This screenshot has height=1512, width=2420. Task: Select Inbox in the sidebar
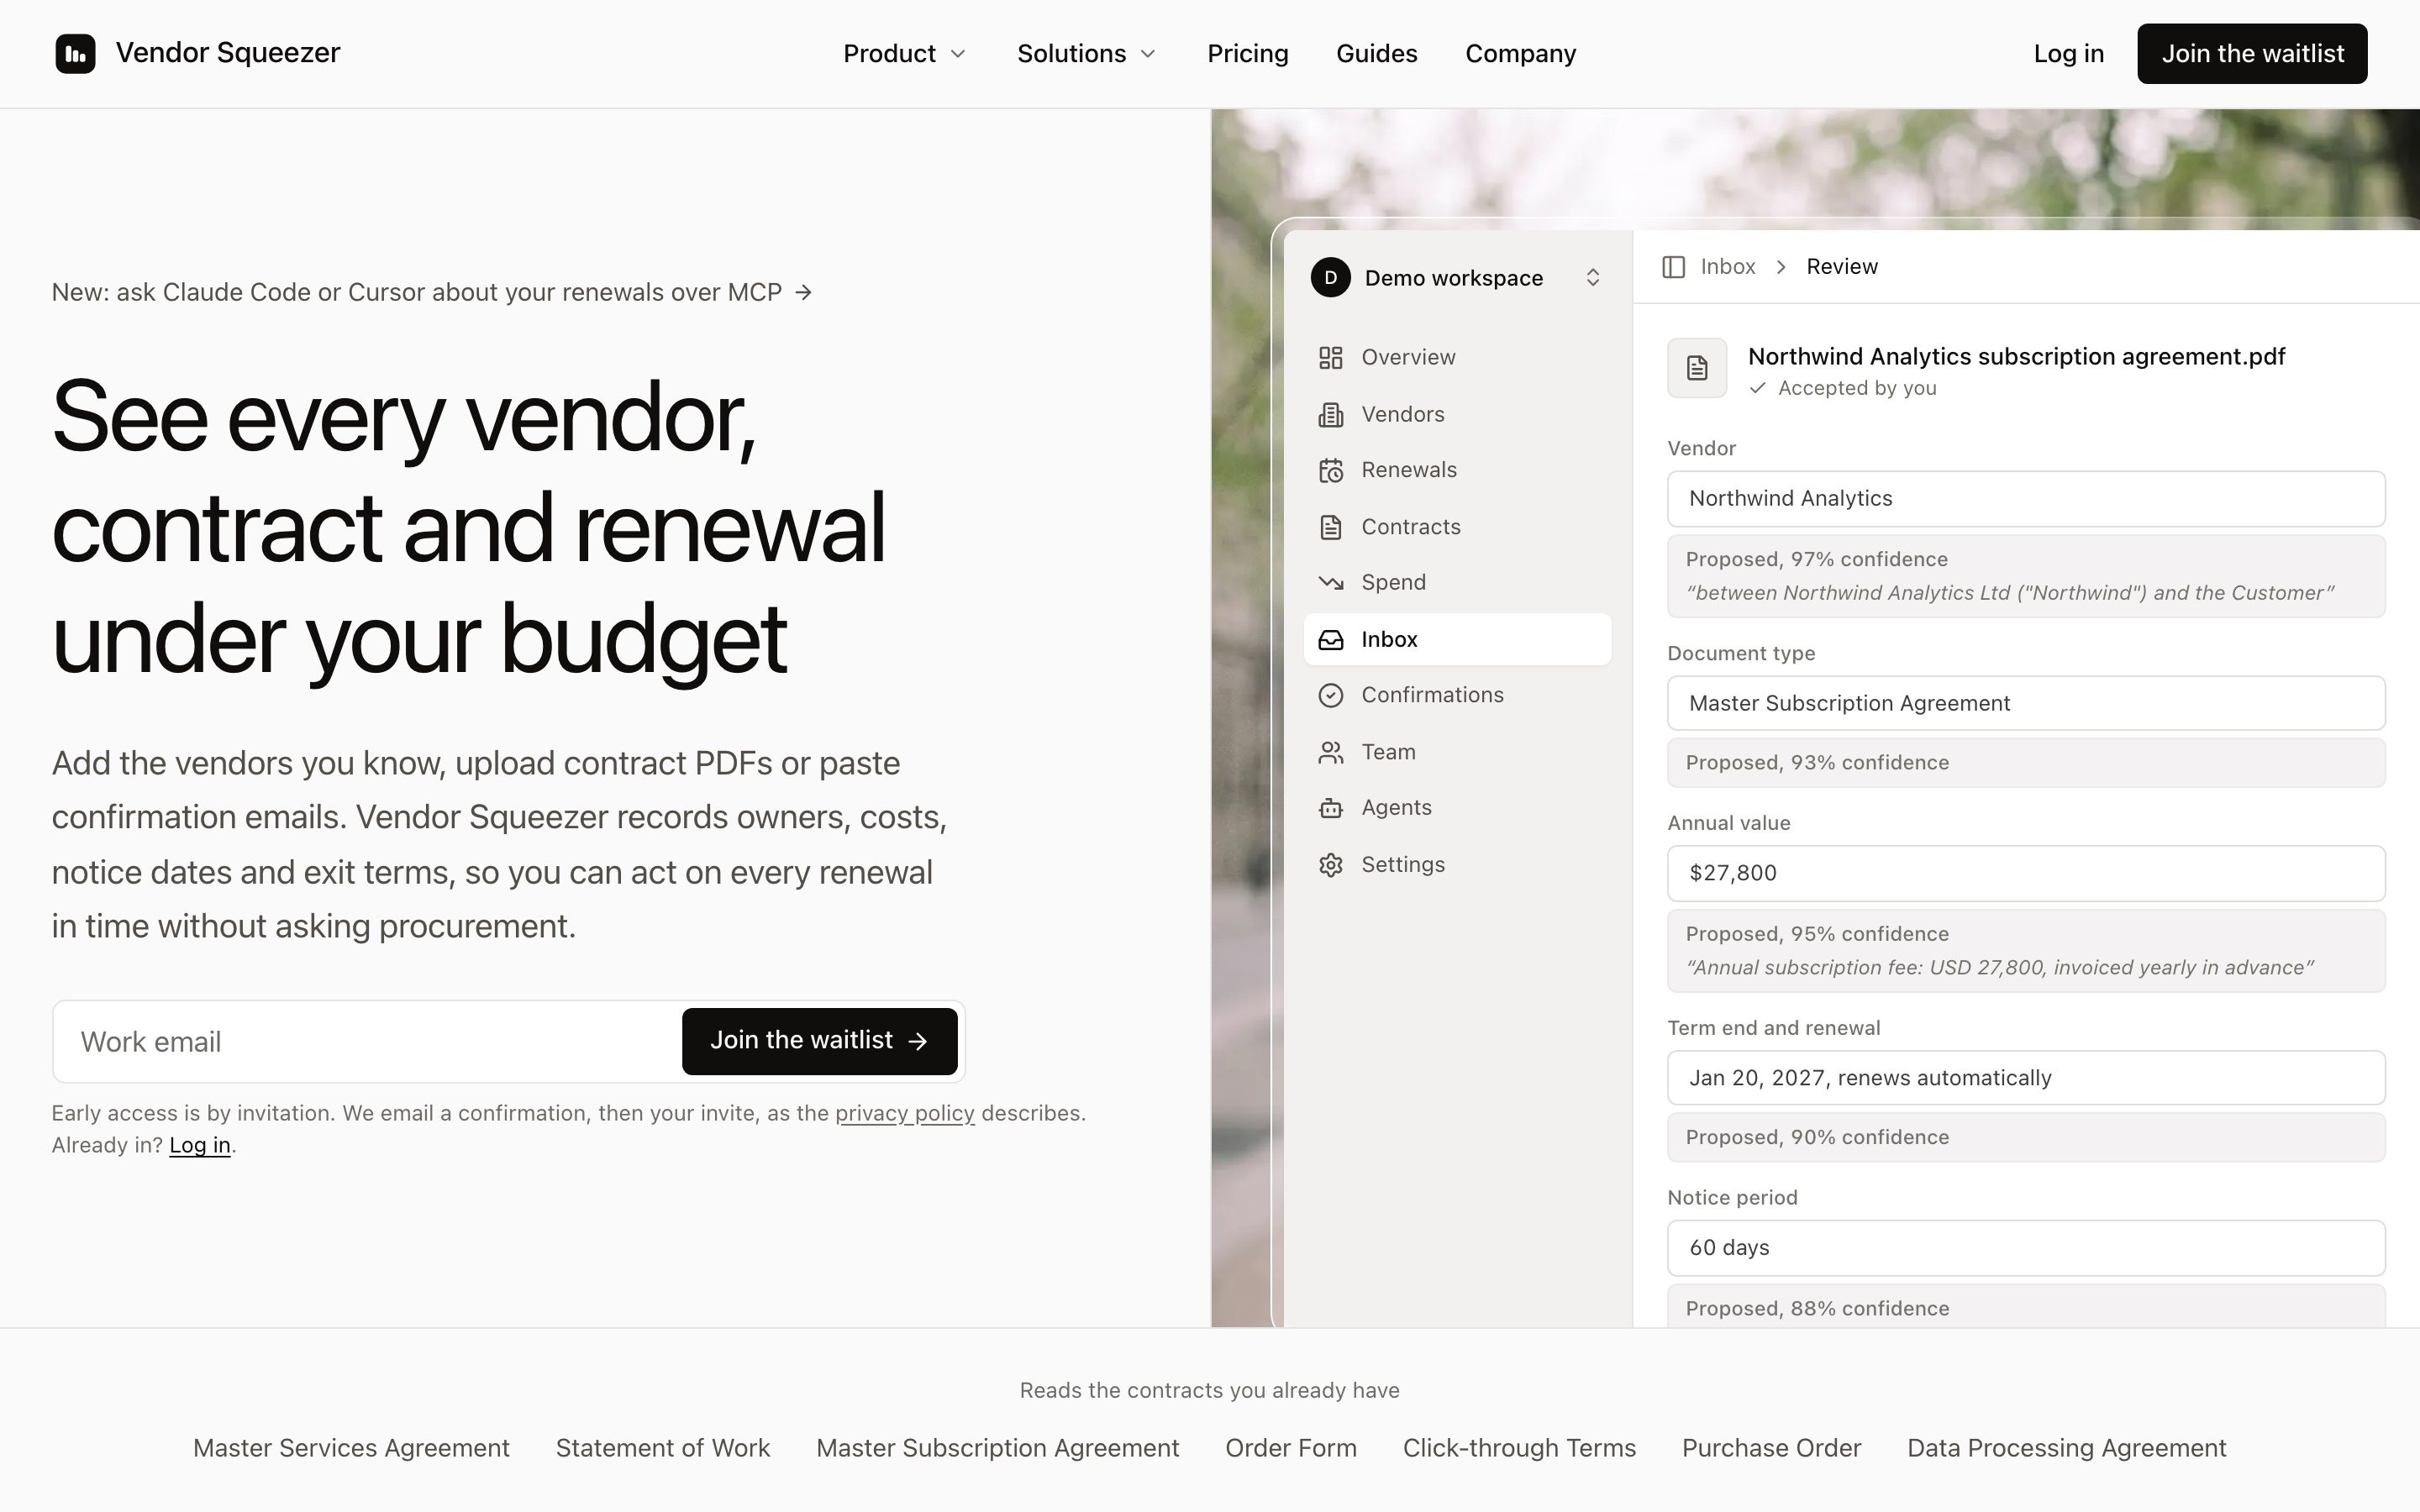[x=1457, y=639]
